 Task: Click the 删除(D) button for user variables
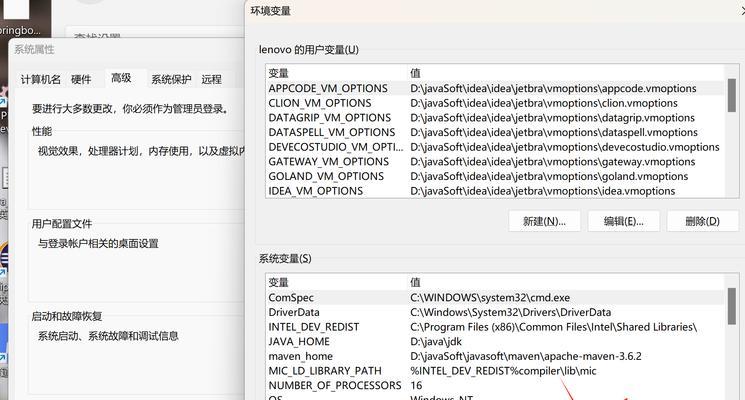tap(702, 221)
